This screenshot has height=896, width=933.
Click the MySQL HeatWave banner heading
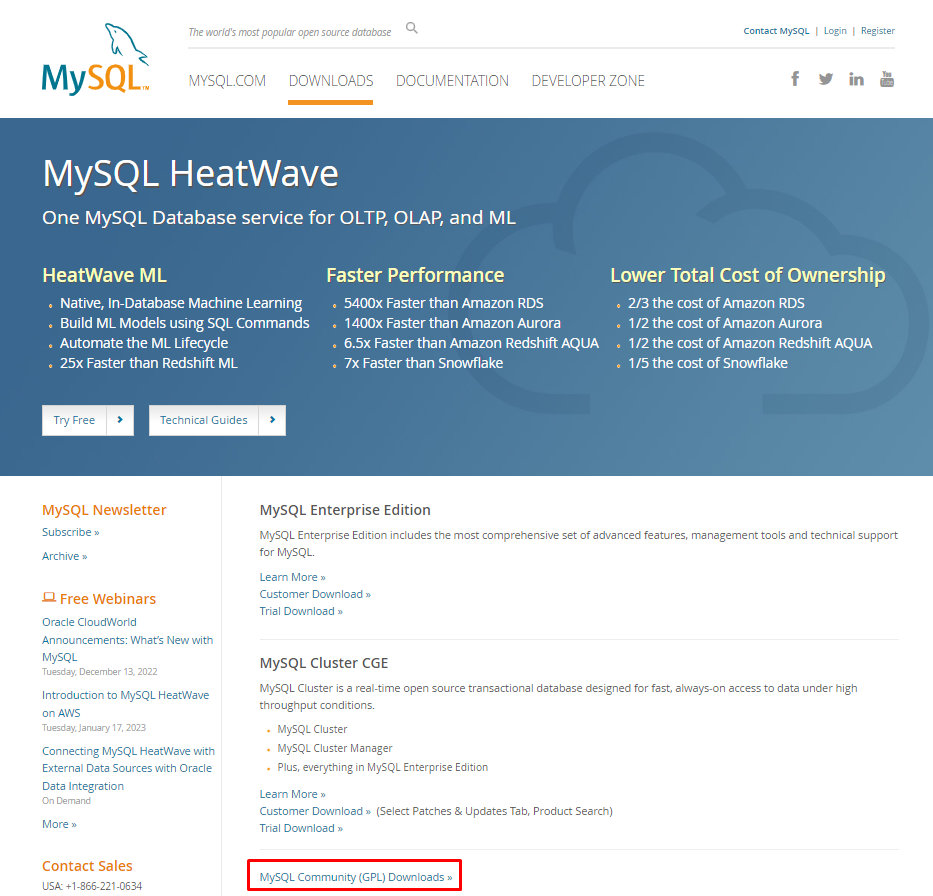[190, 173]
